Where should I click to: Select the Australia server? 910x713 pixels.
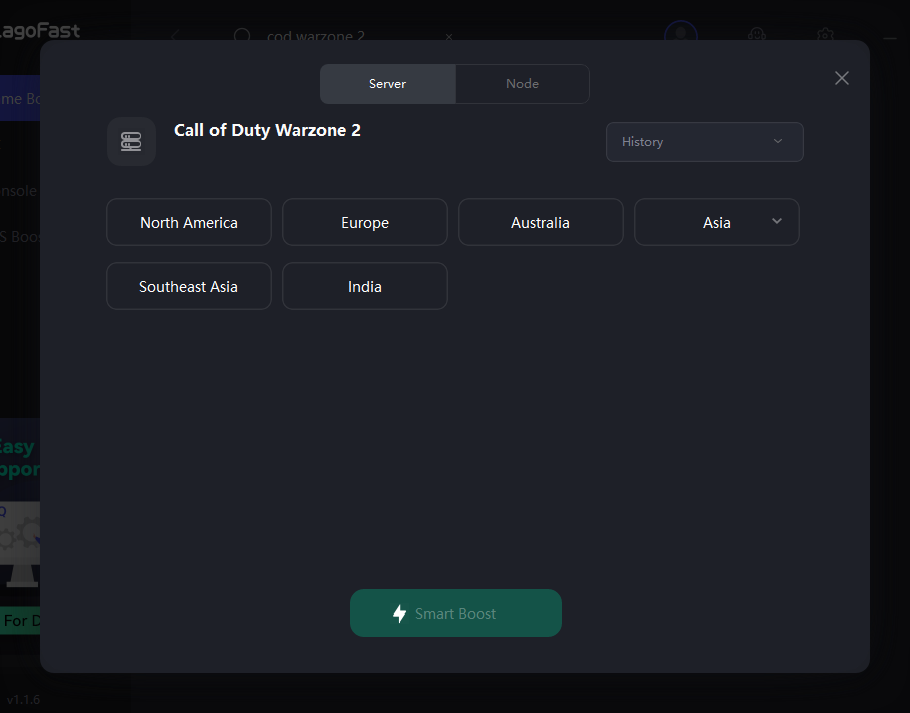tap(540, 222)
